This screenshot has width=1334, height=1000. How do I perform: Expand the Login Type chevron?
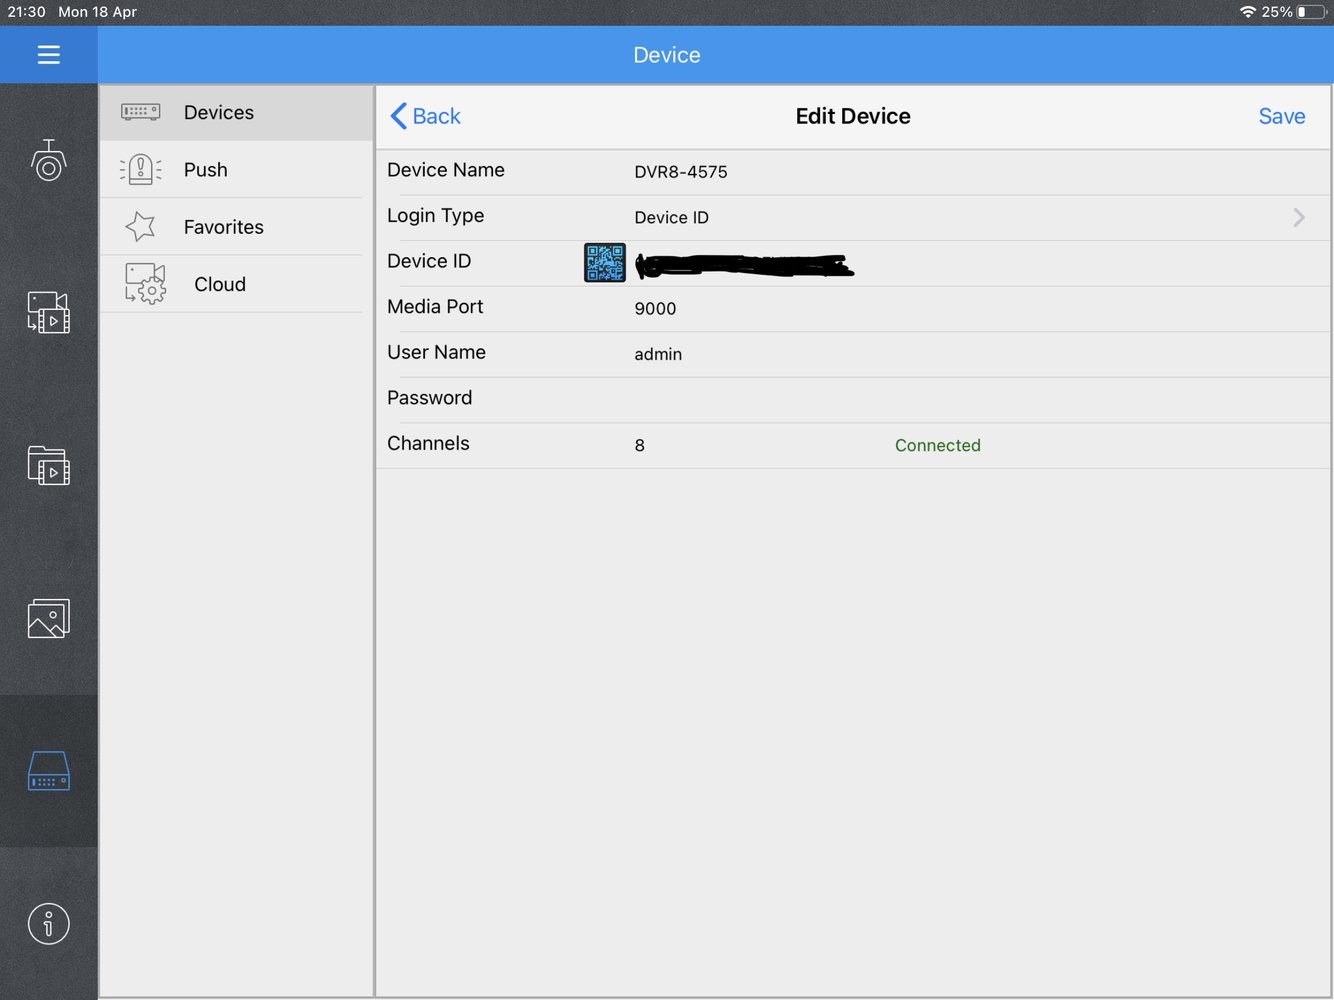click(x=1298, y=217)
